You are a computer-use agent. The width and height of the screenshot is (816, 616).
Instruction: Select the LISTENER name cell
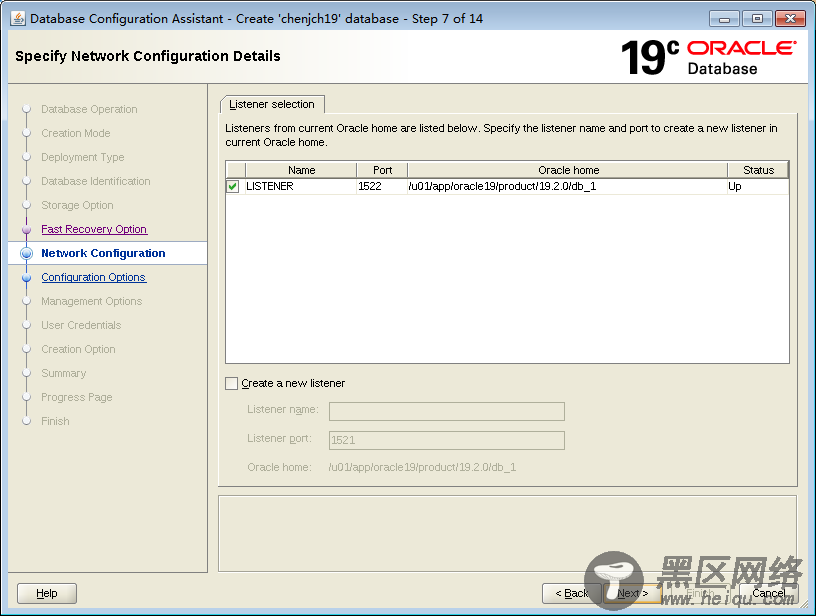[301, 186]
